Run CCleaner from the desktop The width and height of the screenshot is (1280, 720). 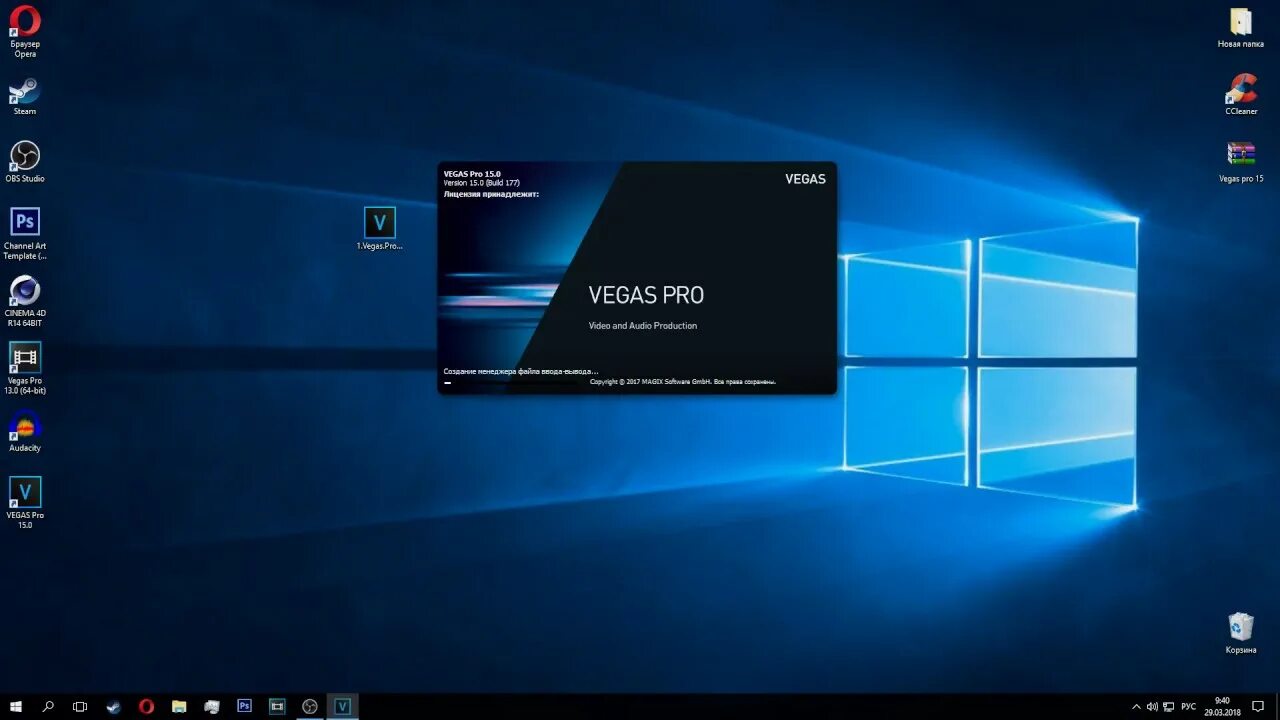coord(1240,90)
